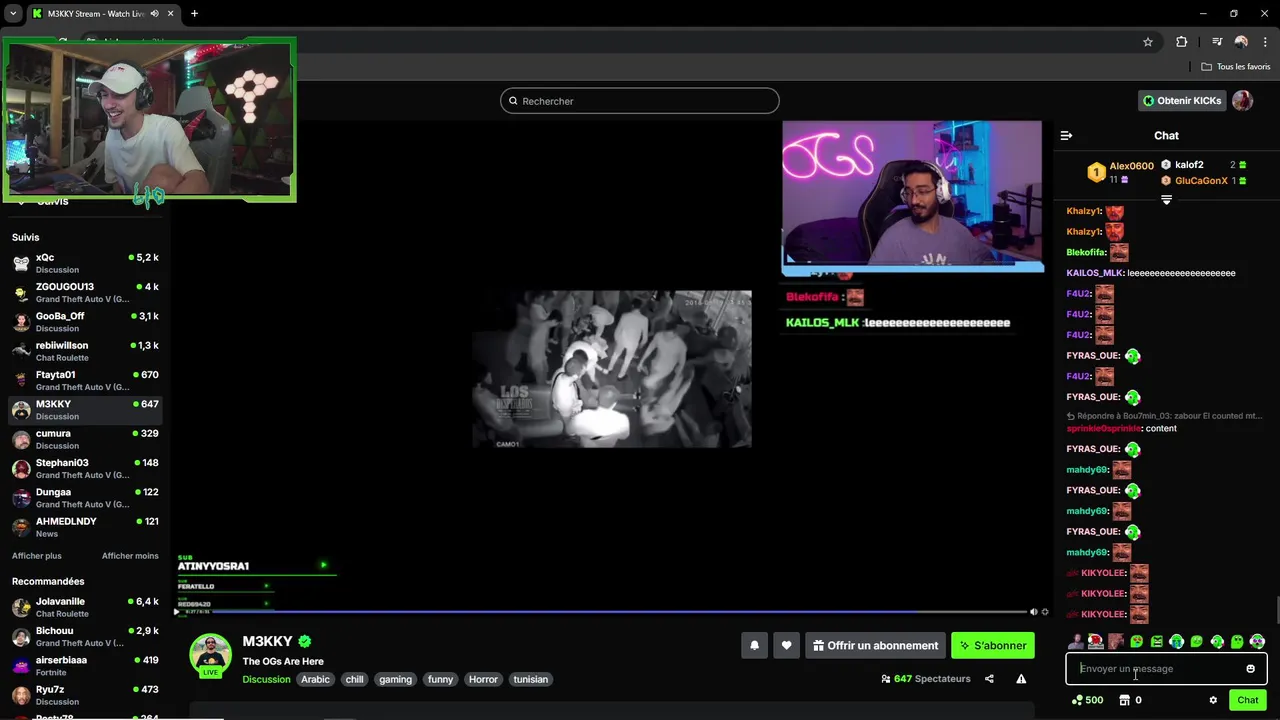1280x720 pixels.
Task: Mute the tab via speaker icon
Action: [153, 14]
